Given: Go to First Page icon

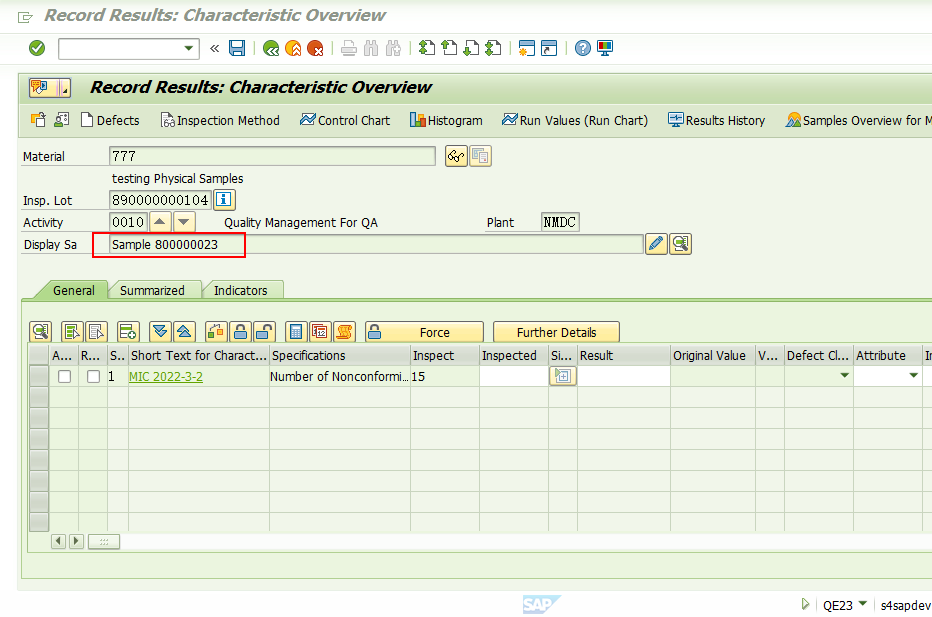Looking at the screenshot, I should 427,48.
